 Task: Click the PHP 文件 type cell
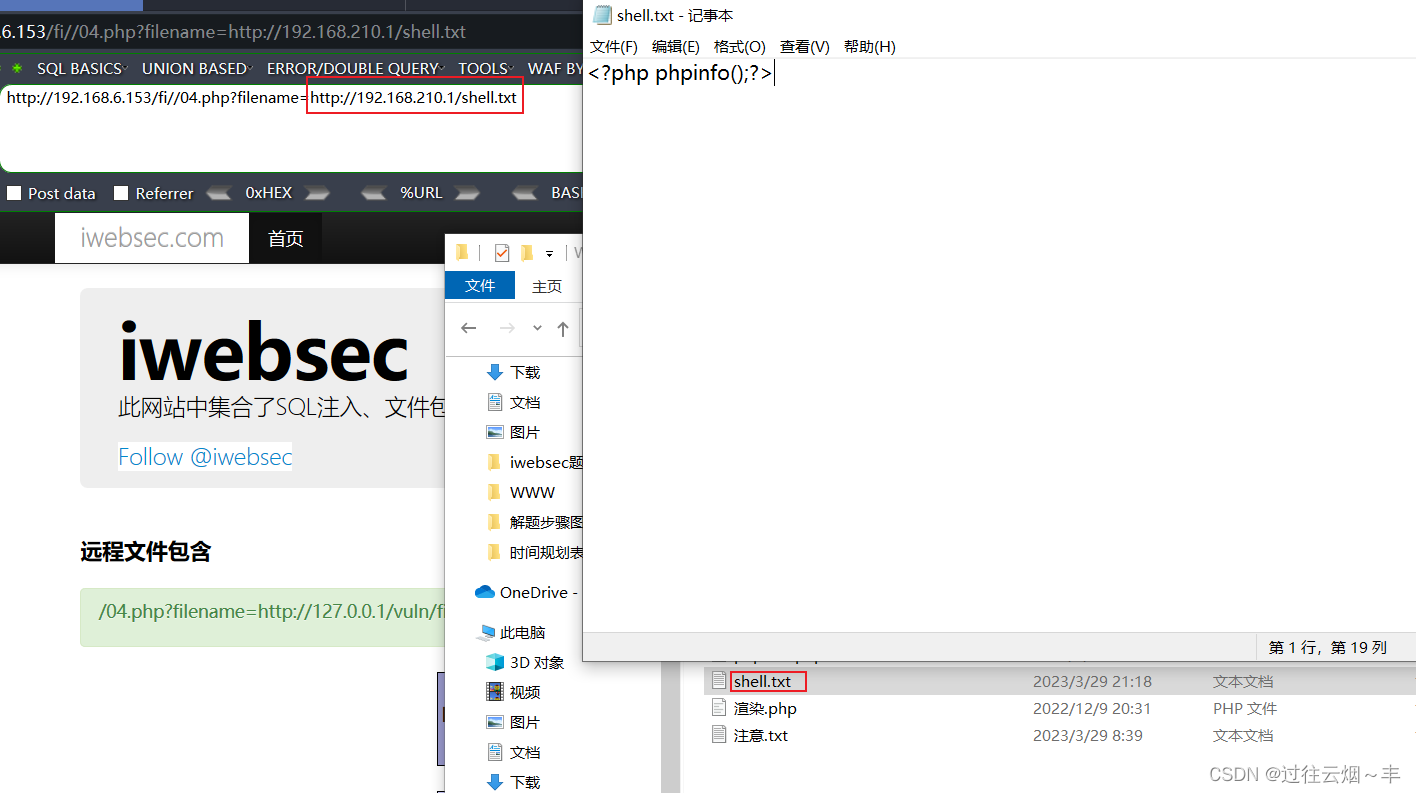click(x=1245, y=708)
